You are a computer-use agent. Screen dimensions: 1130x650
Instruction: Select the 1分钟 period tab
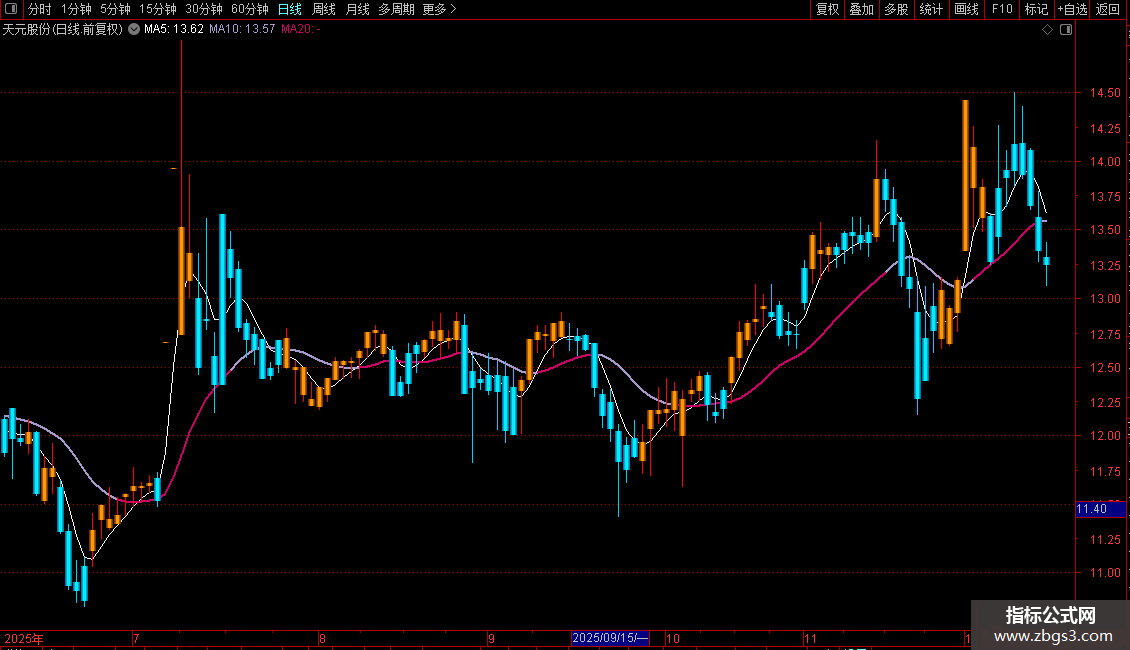(x=76, y=9)
